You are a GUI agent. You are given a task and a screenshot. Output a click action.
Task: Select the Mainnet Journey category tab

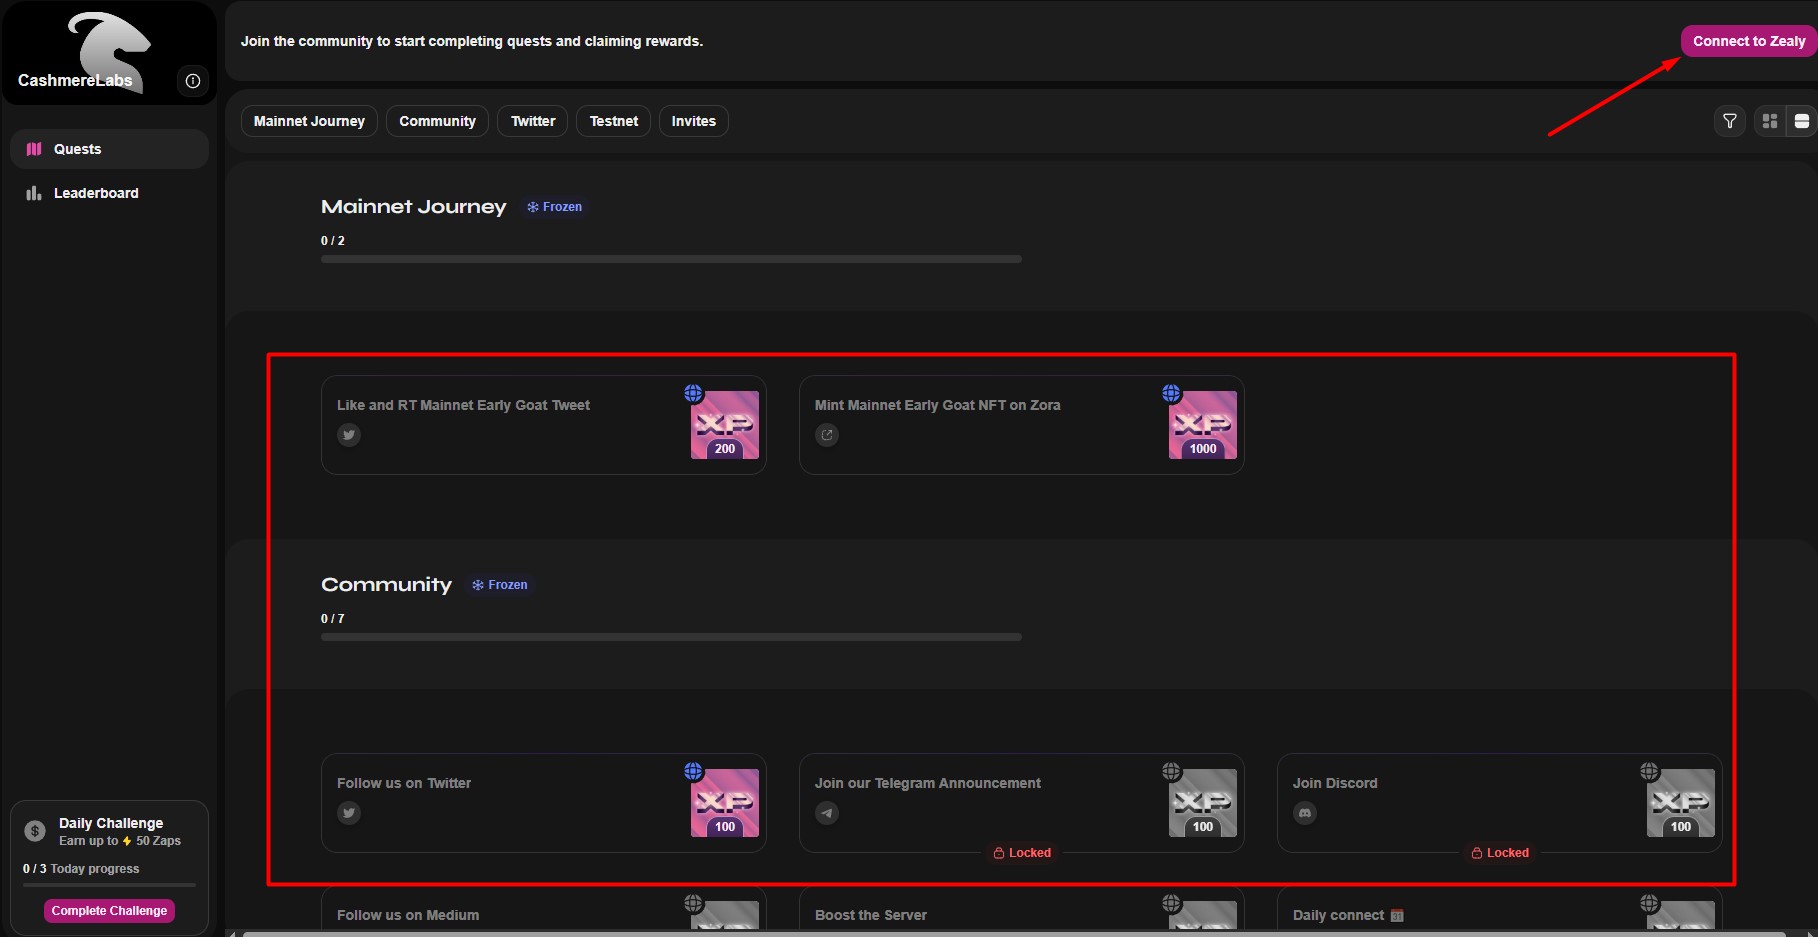pos(309,121)
